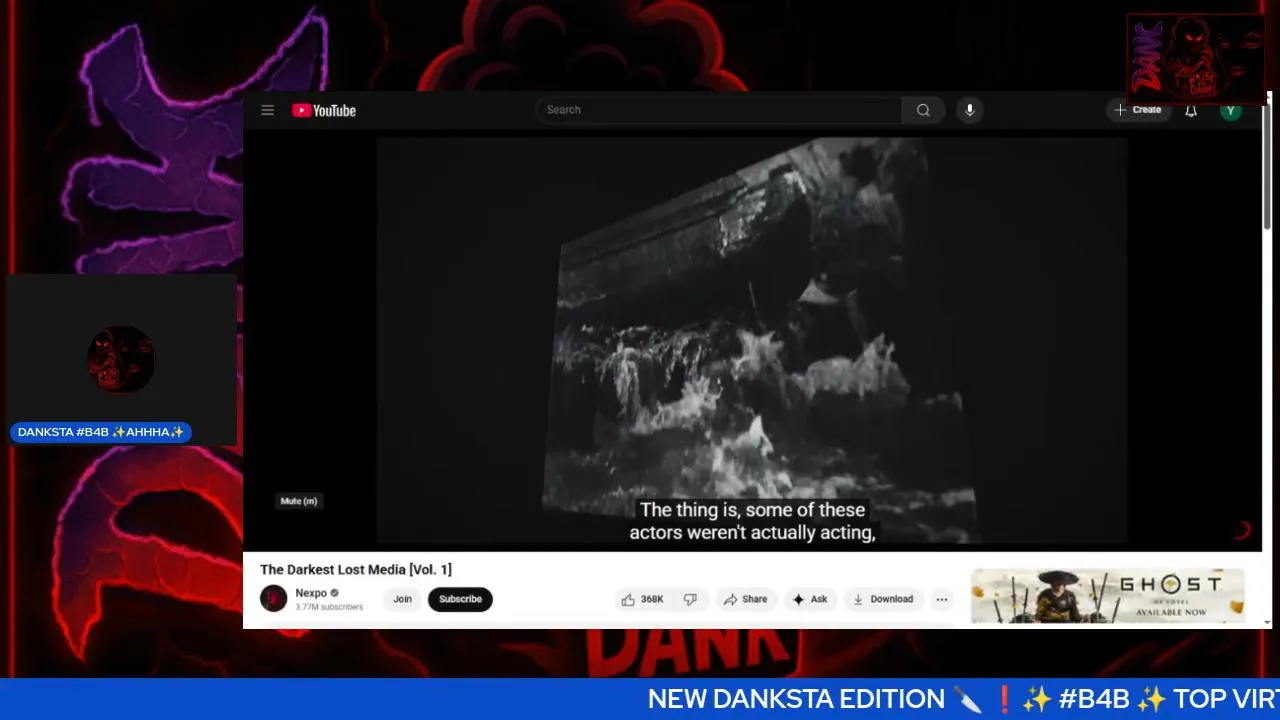1280x720 pixels.
Task: Open more actions three-dot menu
Action: pyautogui.click(x=942, y=599)
